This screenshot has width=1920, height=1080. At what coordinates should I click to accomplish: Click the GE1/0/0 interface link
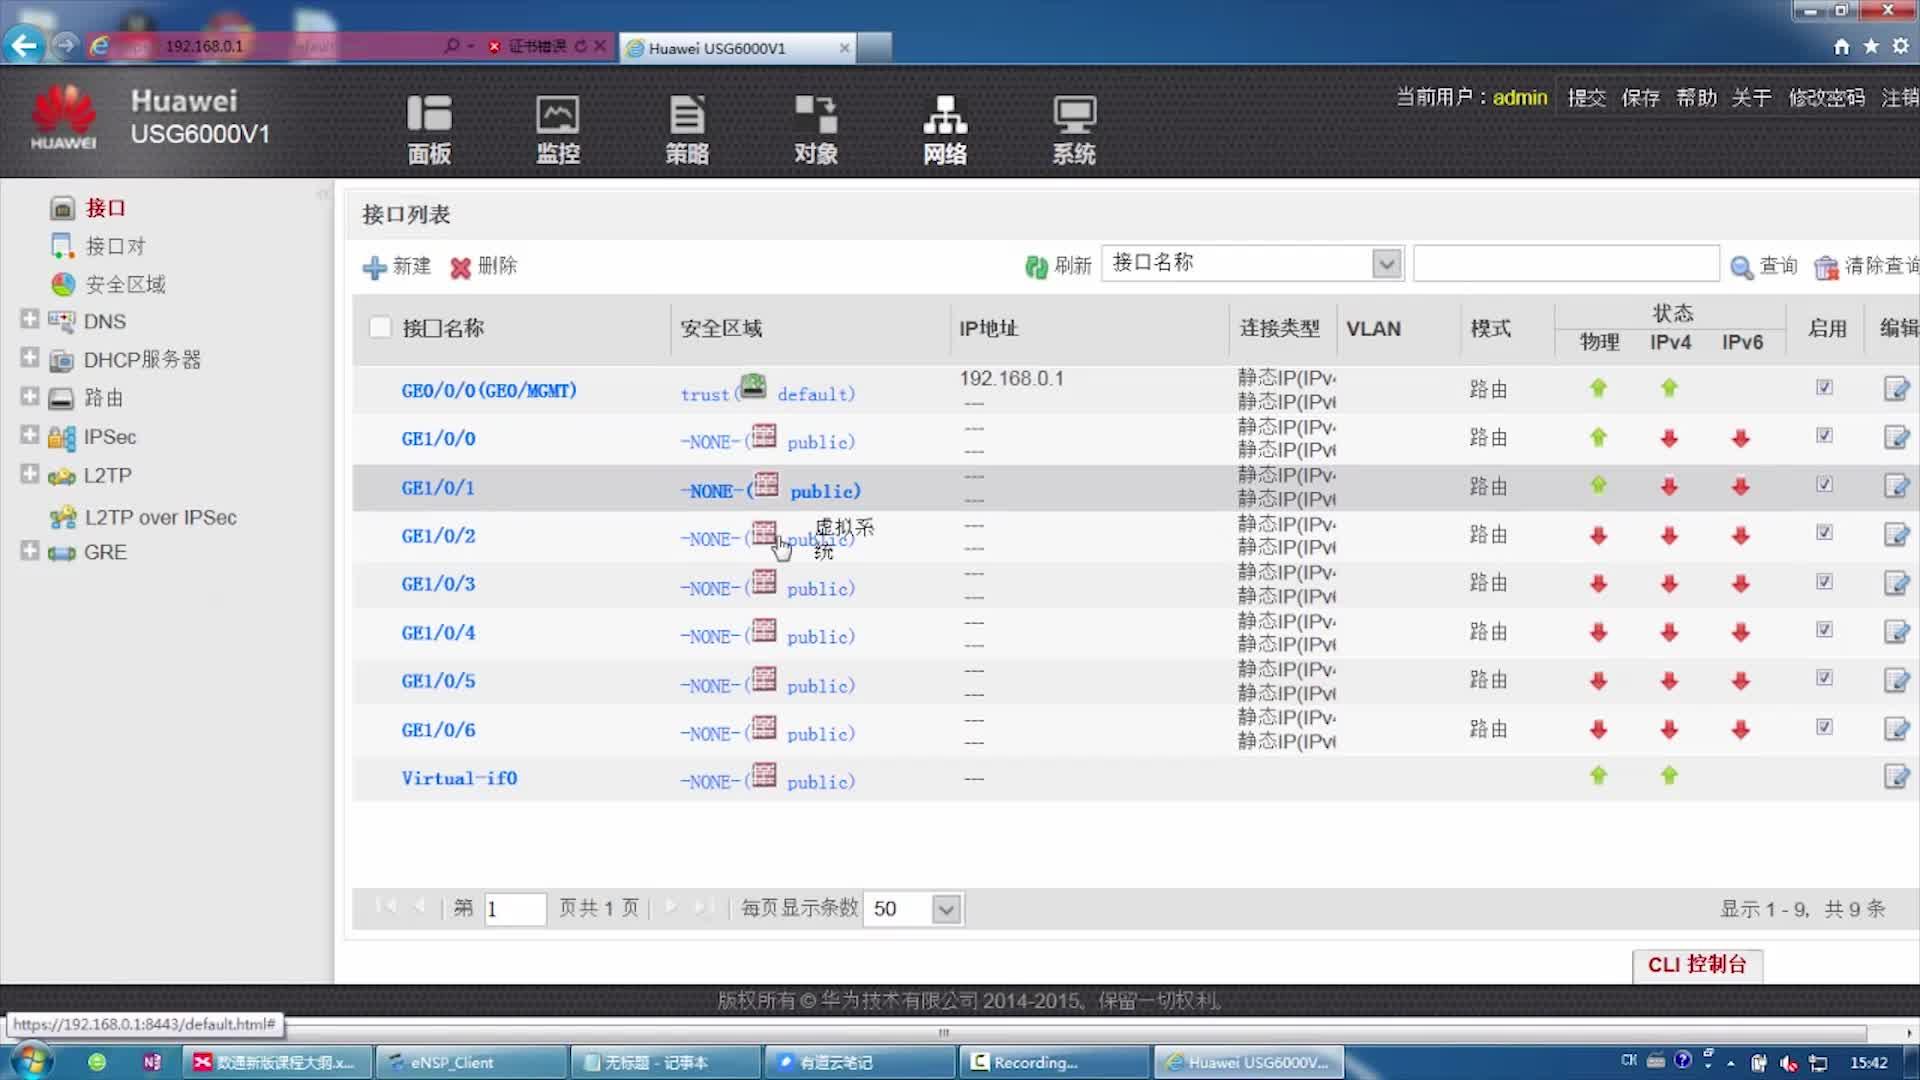pyautogui.click(x=438, y=438)
